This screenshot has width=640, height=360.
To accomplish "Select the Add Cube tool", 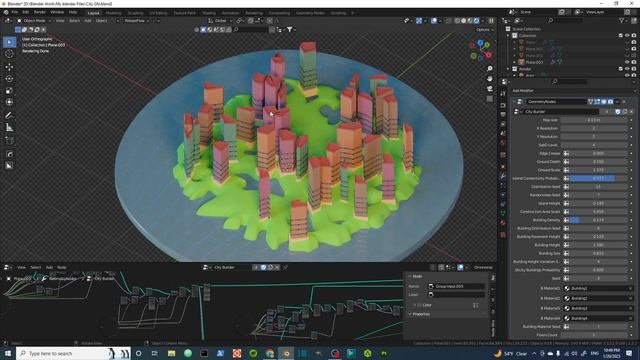I will (9, 140).
